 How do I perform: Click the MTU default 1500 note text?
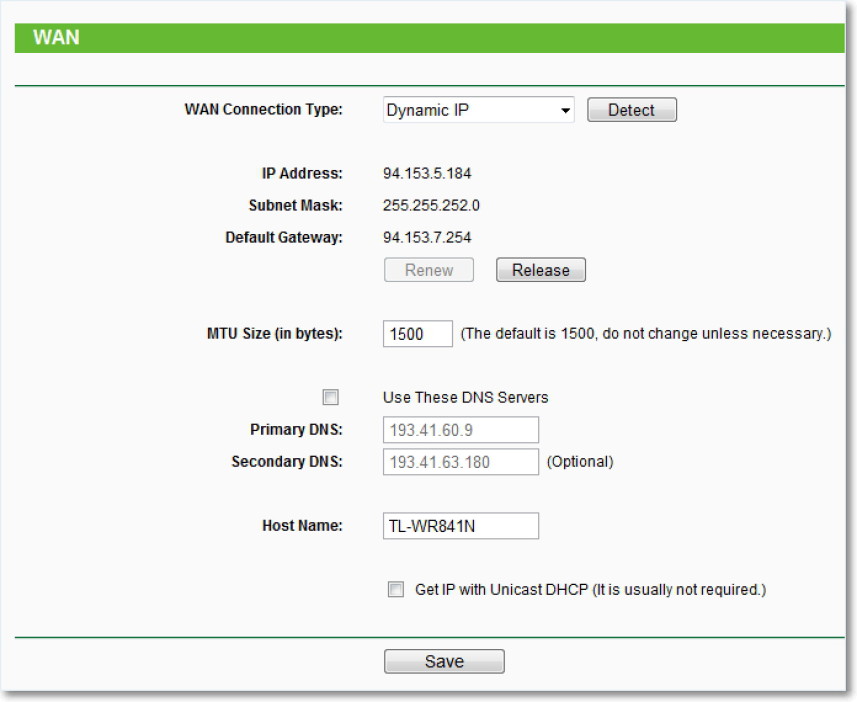pos(646,334)
